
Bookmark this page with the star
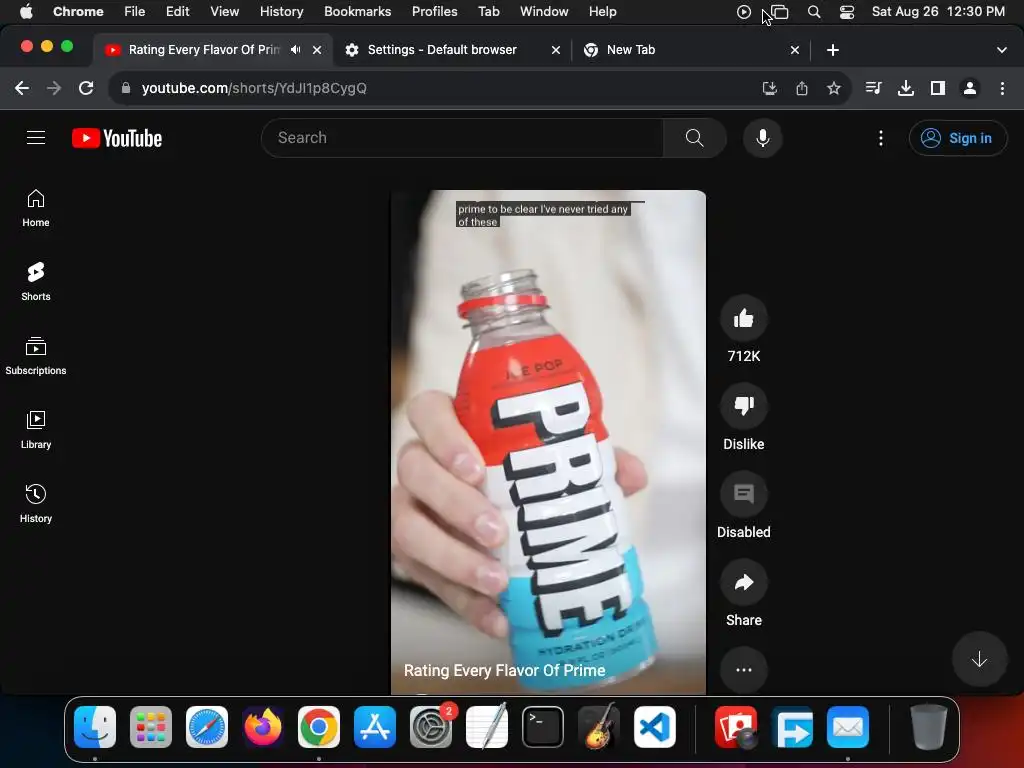tap(833, 88)
